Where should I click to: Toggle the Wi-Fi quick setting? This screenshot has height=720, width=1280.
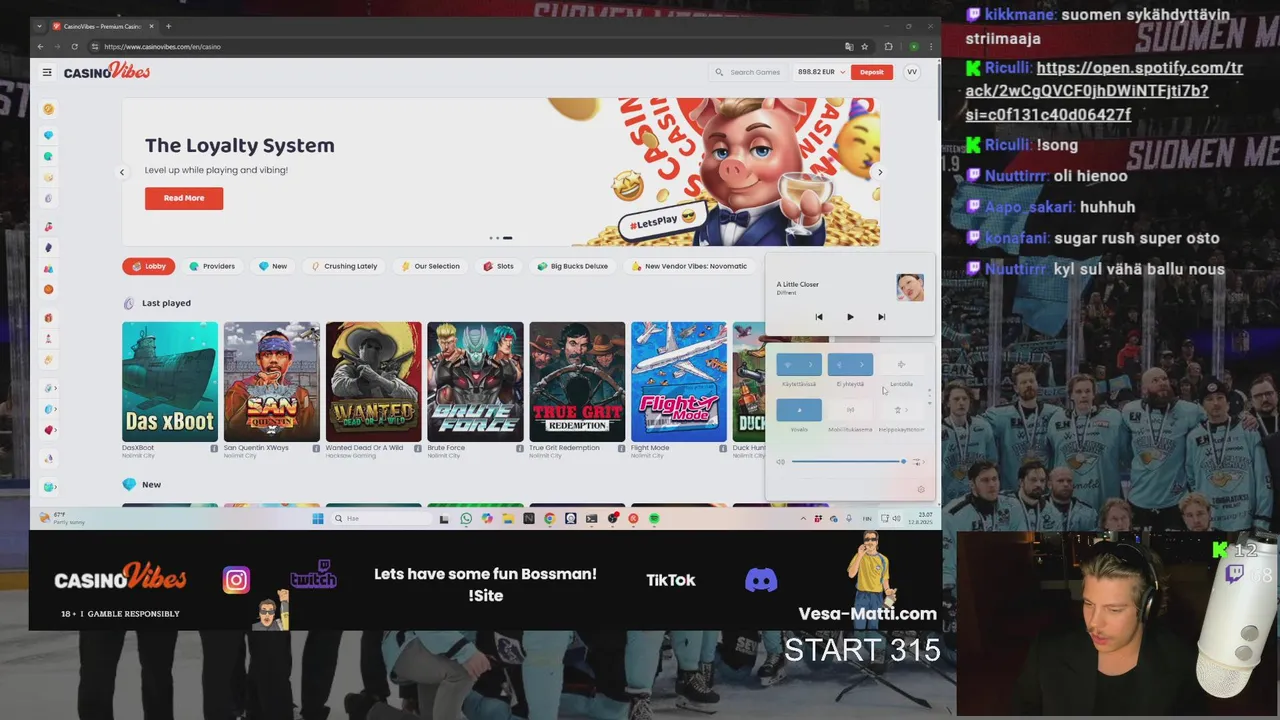[788, 365]
